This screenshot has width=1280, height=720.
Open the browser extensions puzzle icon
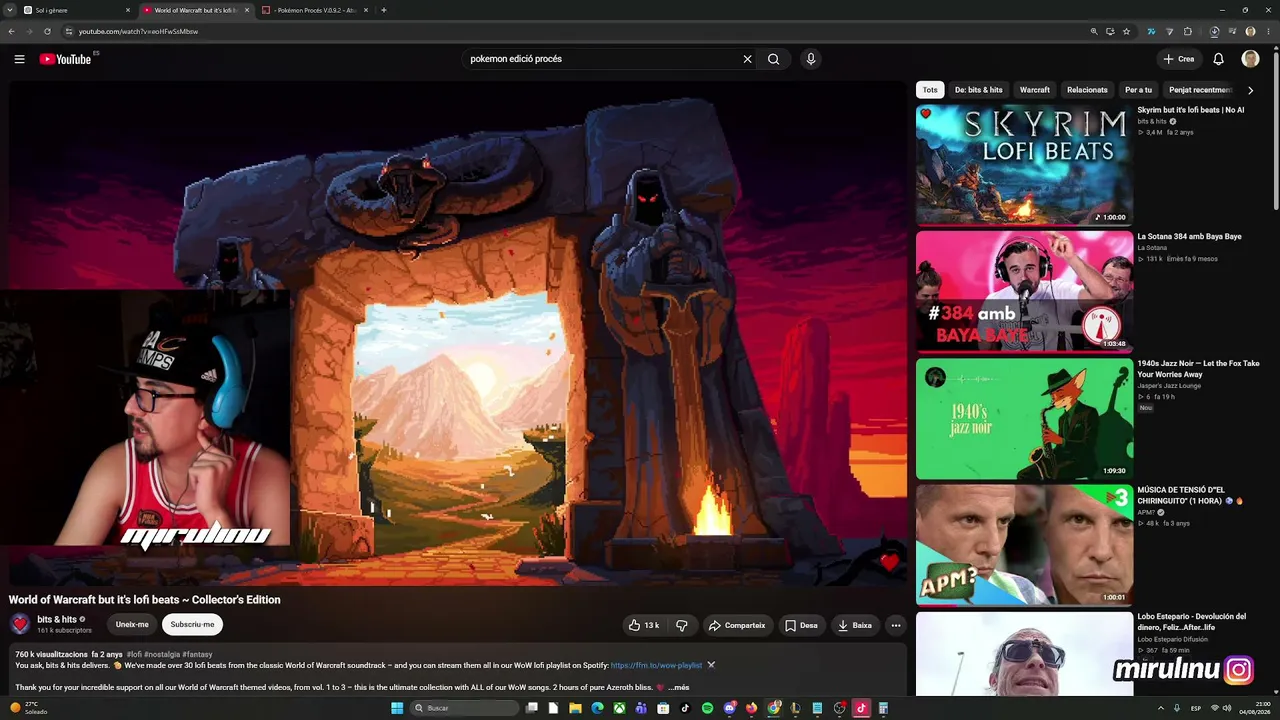[1188, 31]
